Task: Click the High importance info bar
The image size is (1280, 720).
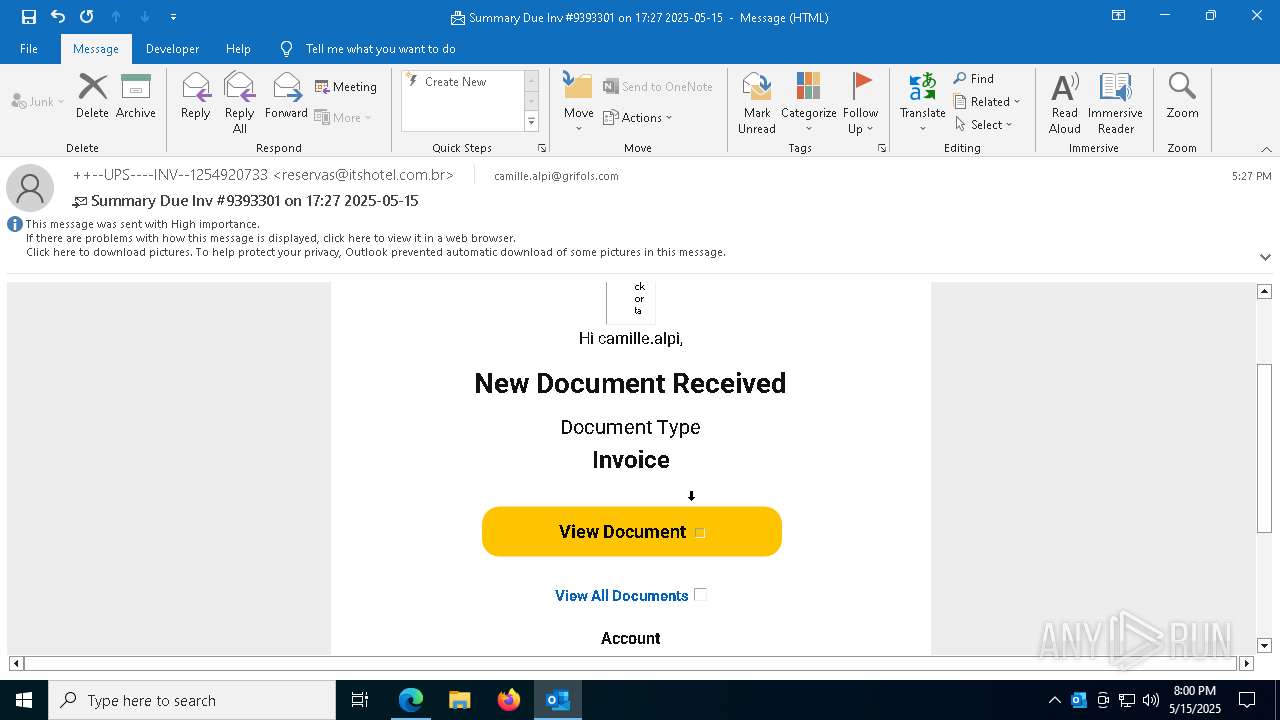Action: click(143, 224)
